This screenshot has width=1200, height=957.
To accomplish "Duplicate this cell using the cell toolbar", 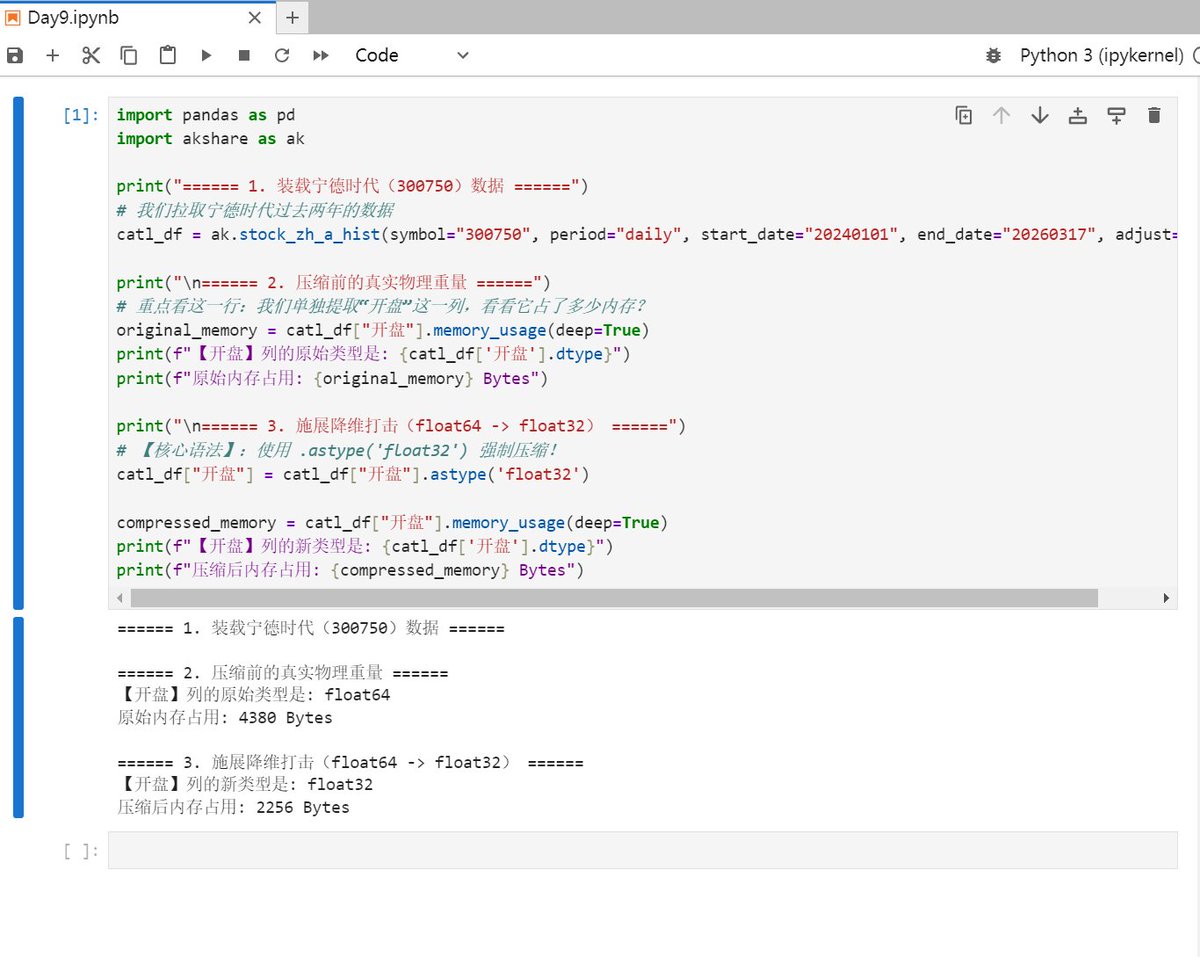I will coord(964,115).
